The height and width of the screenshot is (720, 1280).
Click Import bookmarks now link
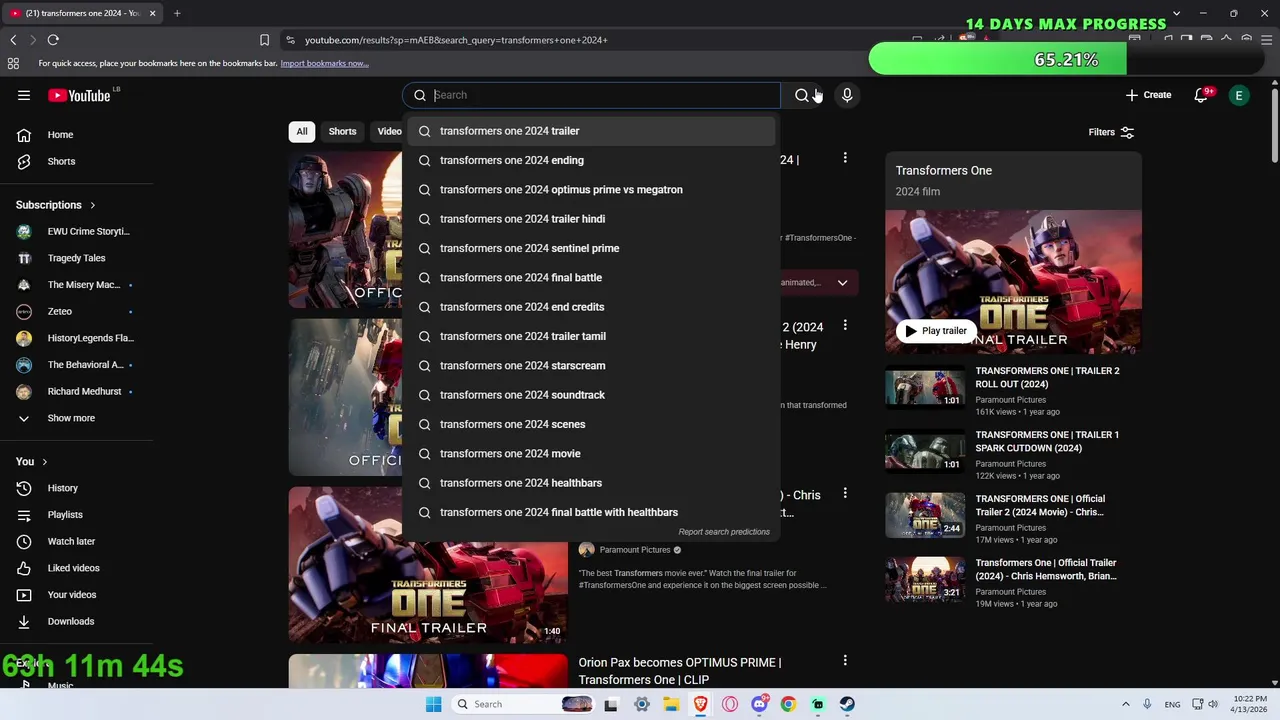pos(324,63)
